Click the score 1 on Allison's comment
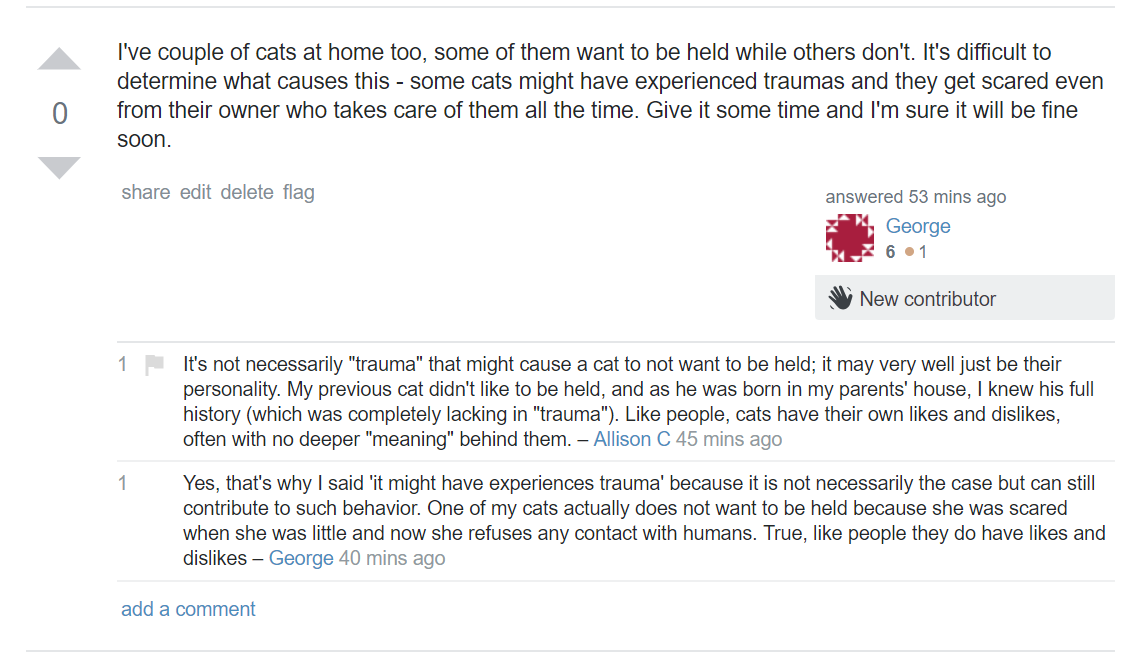The width and height of the screenshot is (1133, 657). click(123, 364)
